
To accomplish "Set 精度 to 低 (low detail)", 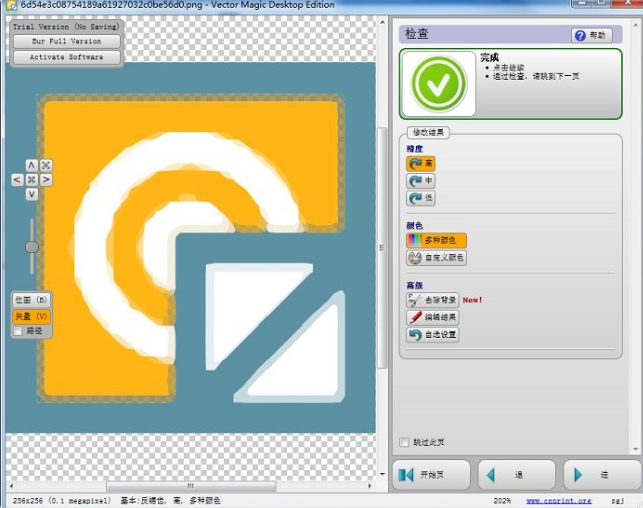I will (x=421, y=198).
